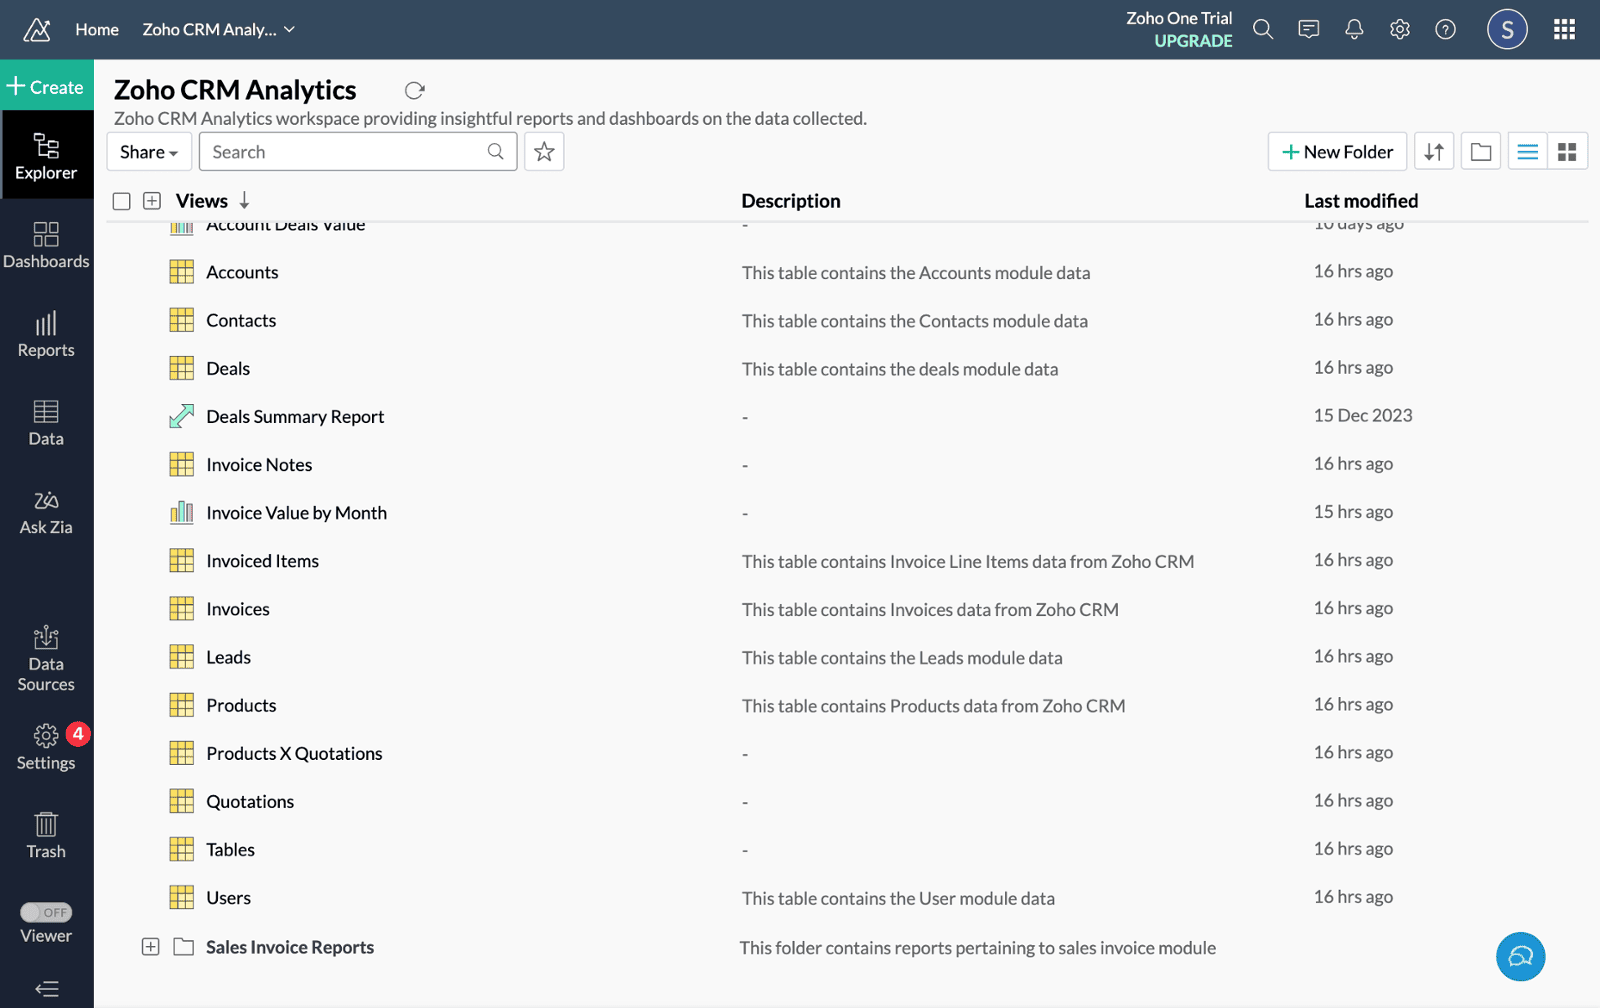Open the Invoiced Items table

[262, 561]
